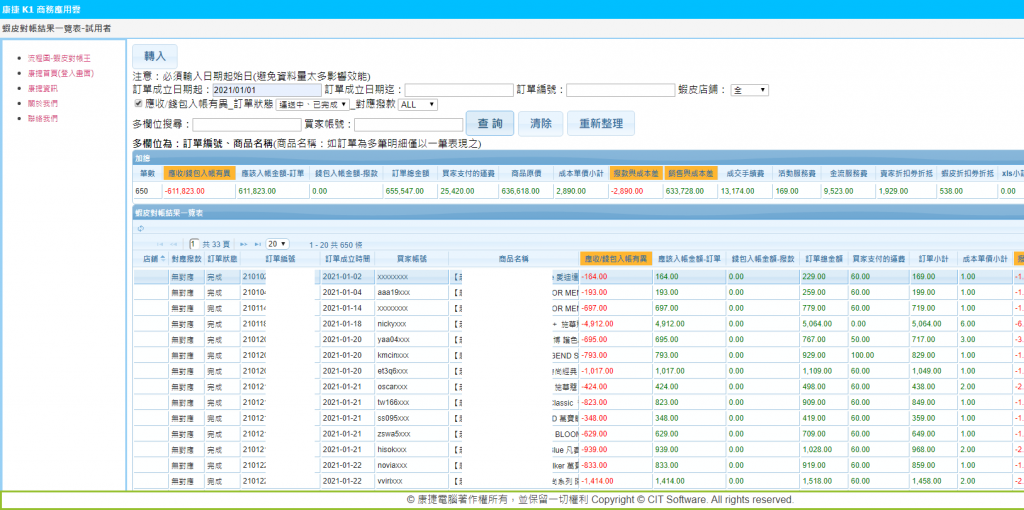Open the 流程圖-蝦皮對帳王 sidebar link

59,58
